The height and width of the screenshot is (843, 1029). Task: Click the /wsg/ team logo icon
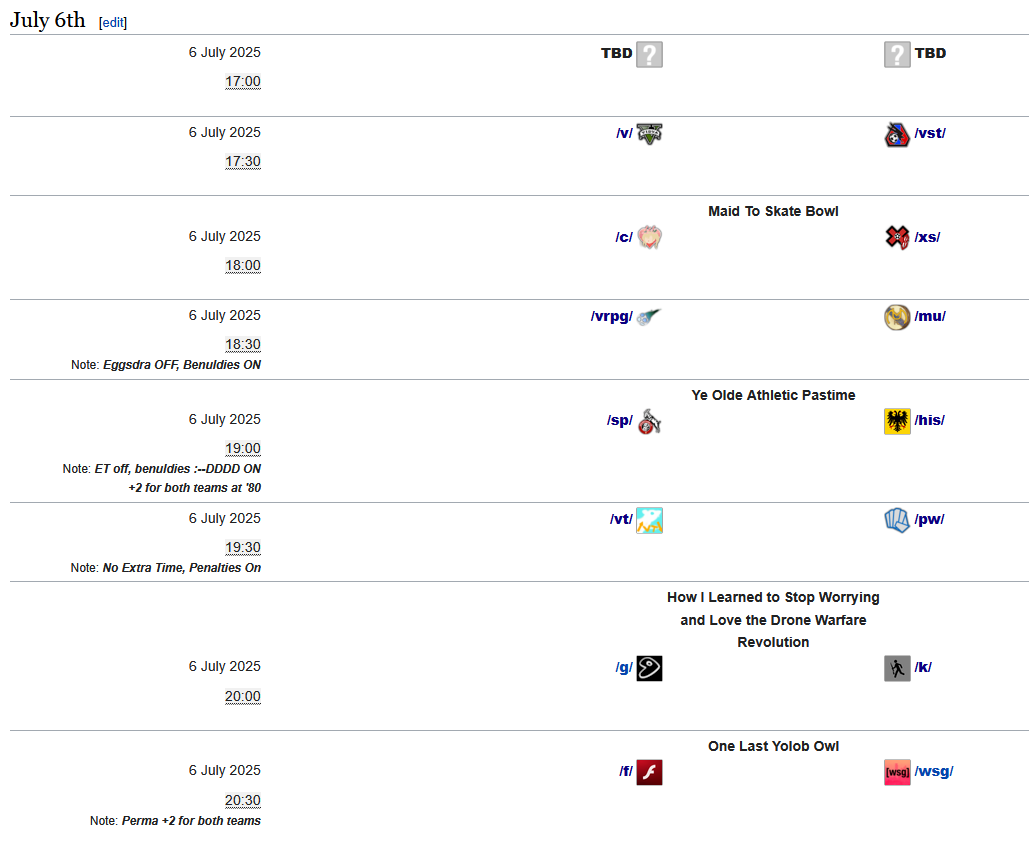(x=897, y=772)
